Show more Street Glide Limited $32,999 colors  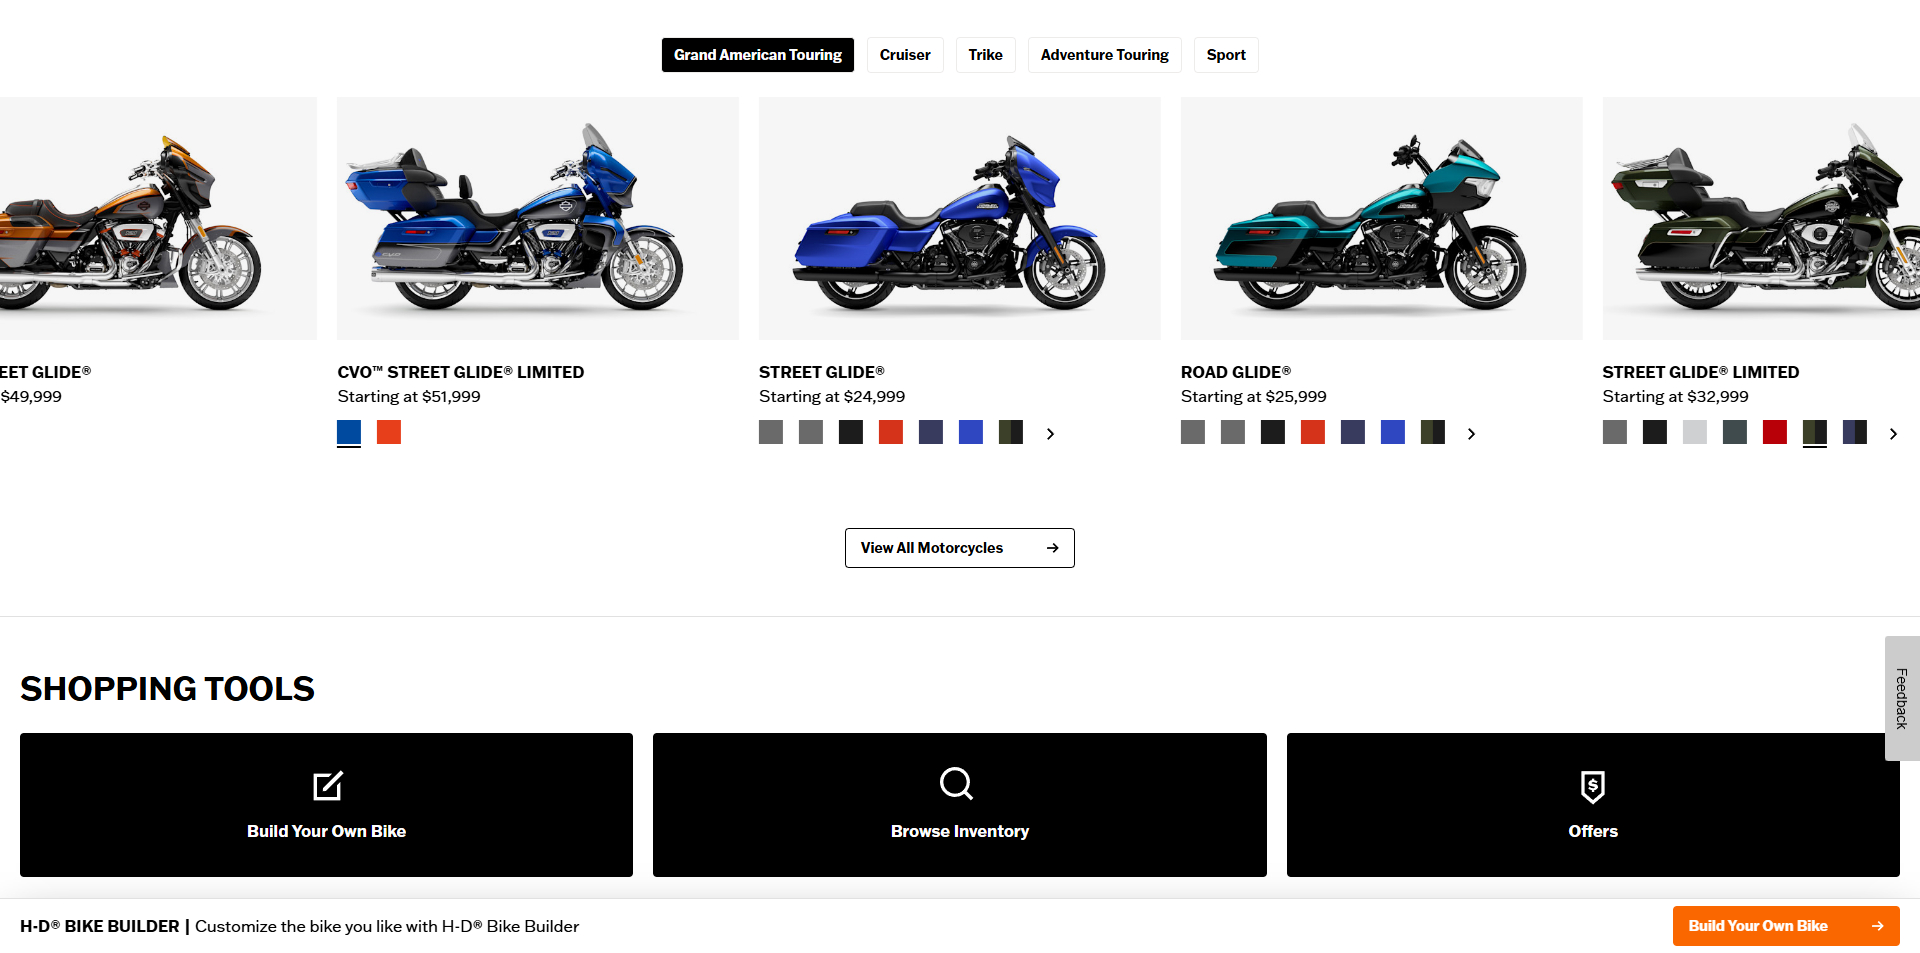pos(1893,433)
